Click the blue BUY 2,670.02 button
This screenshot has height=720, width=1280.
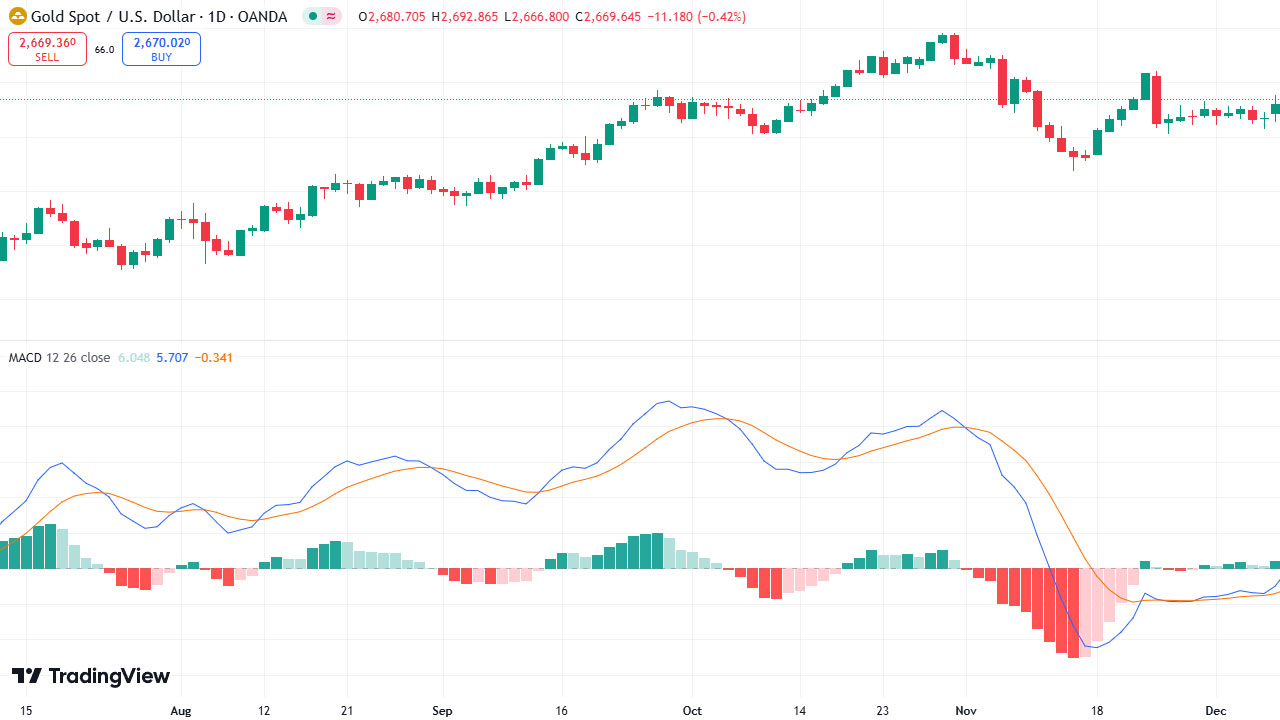point(161,49)
